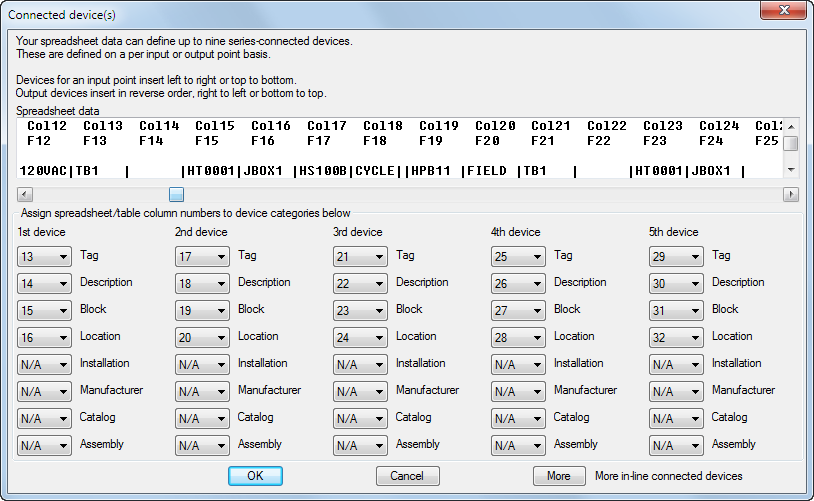Open the 2nd device Block dropdown

point(202,310)
